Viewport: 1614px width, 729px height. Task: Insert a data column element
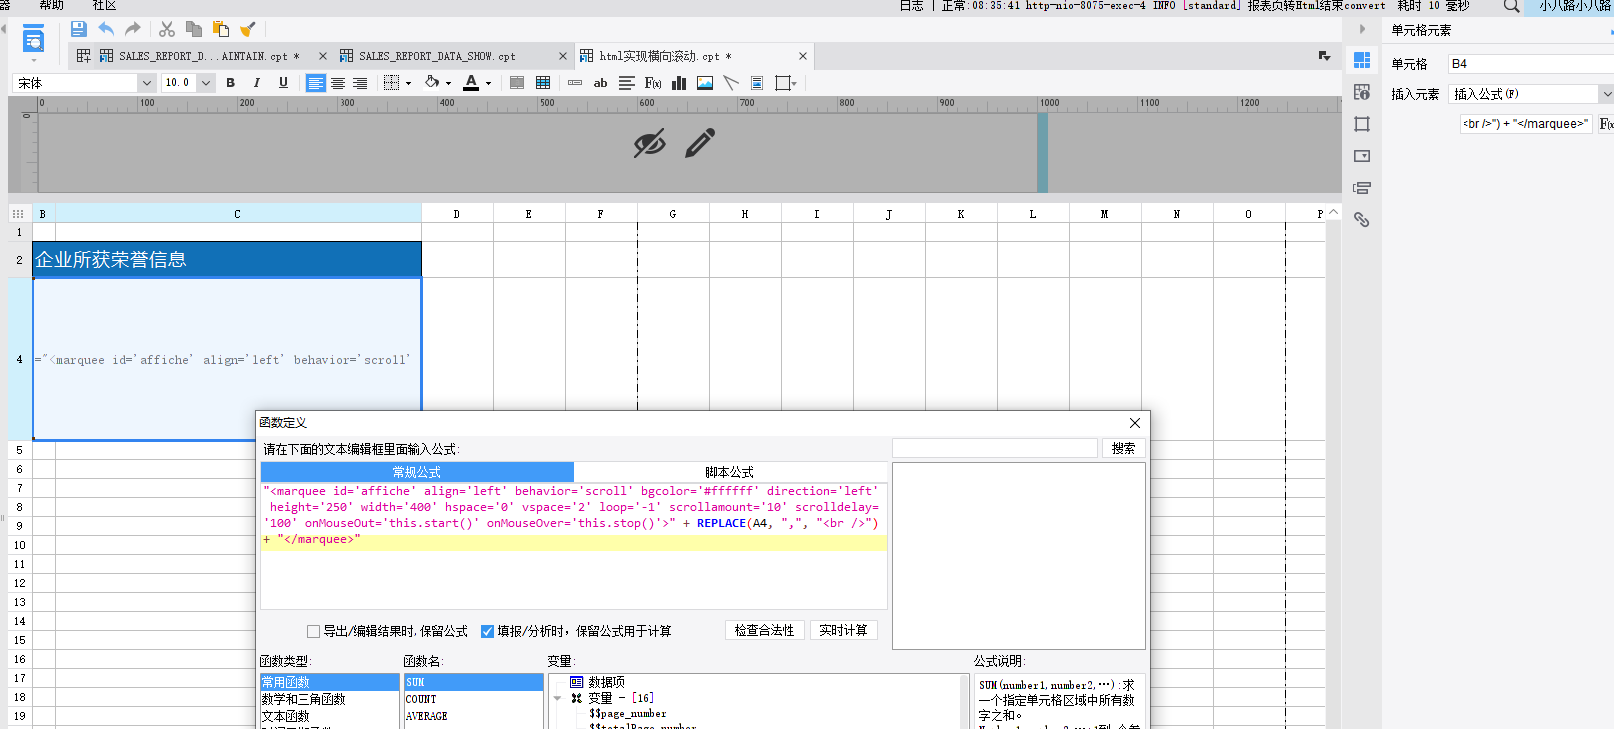575,83
